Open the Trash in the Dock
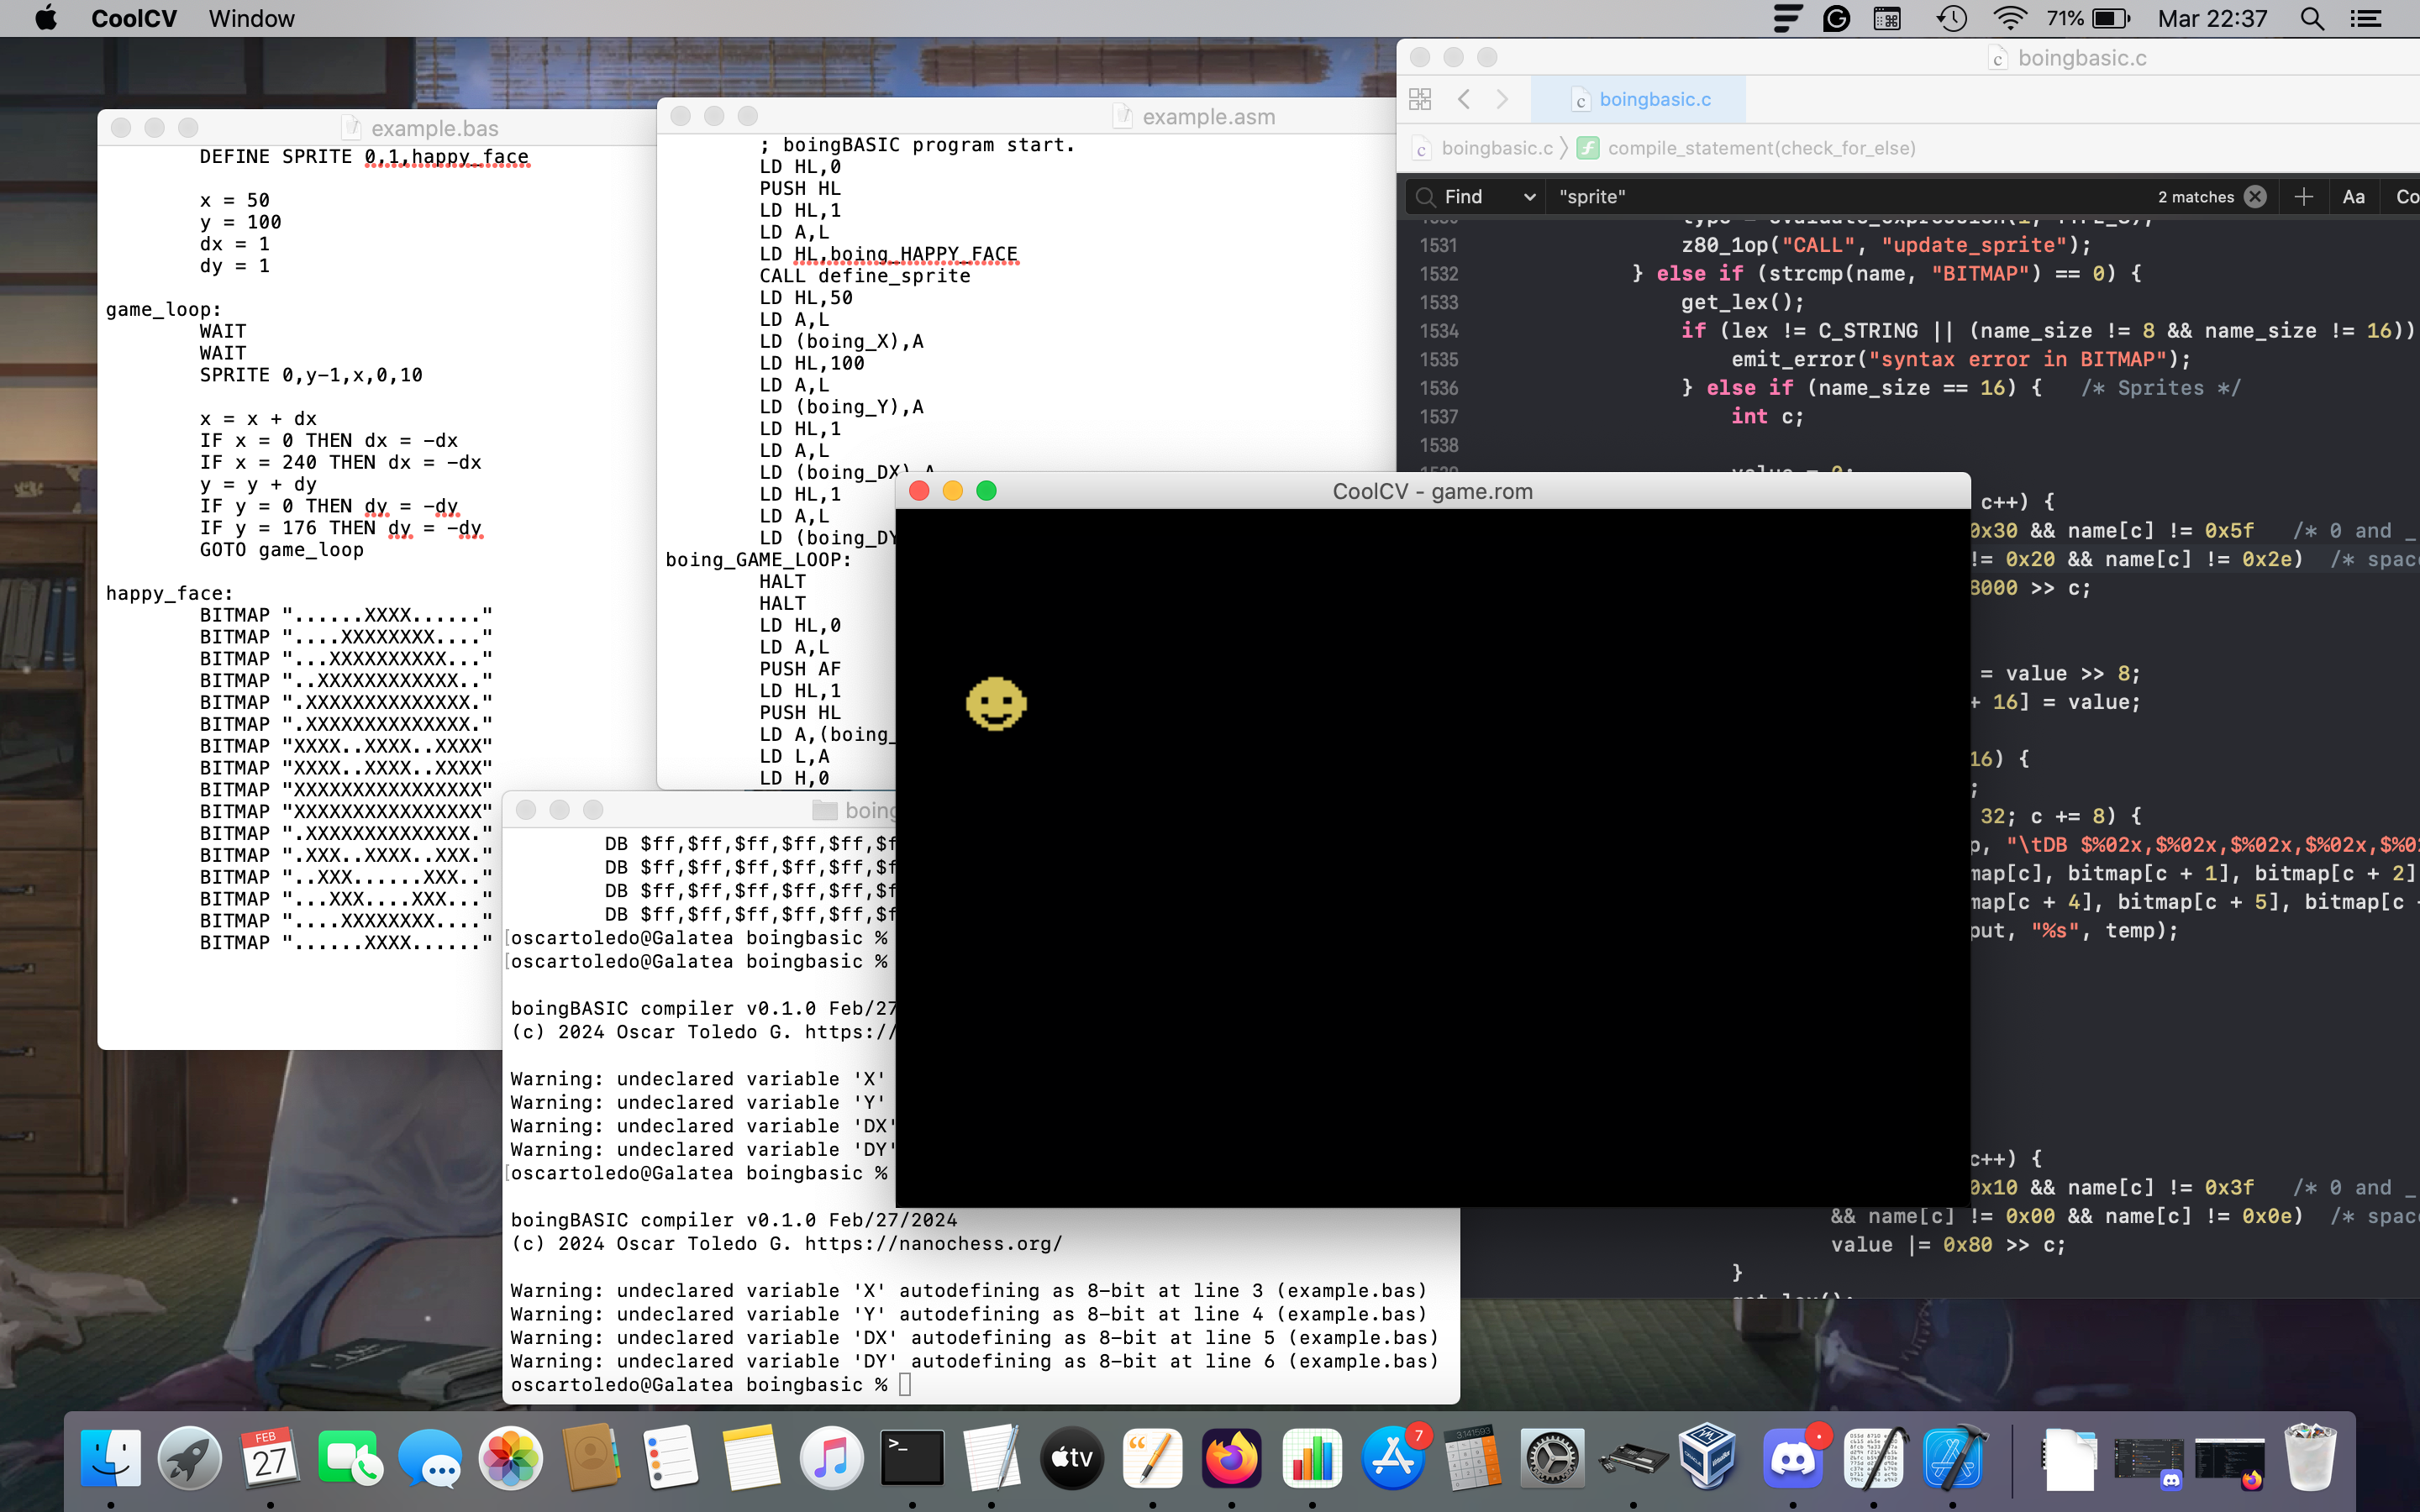 pyautogui.click(x=2311, y=1459)
